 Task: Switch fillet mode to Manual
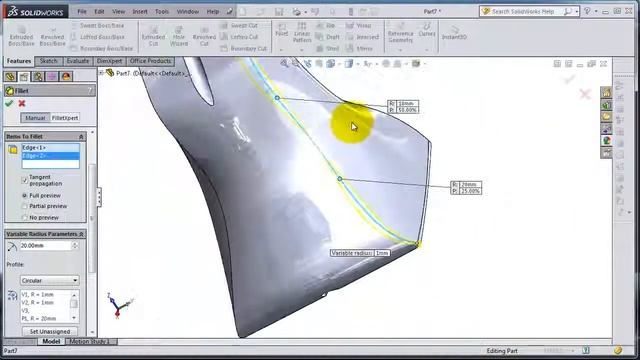(35, 118)
